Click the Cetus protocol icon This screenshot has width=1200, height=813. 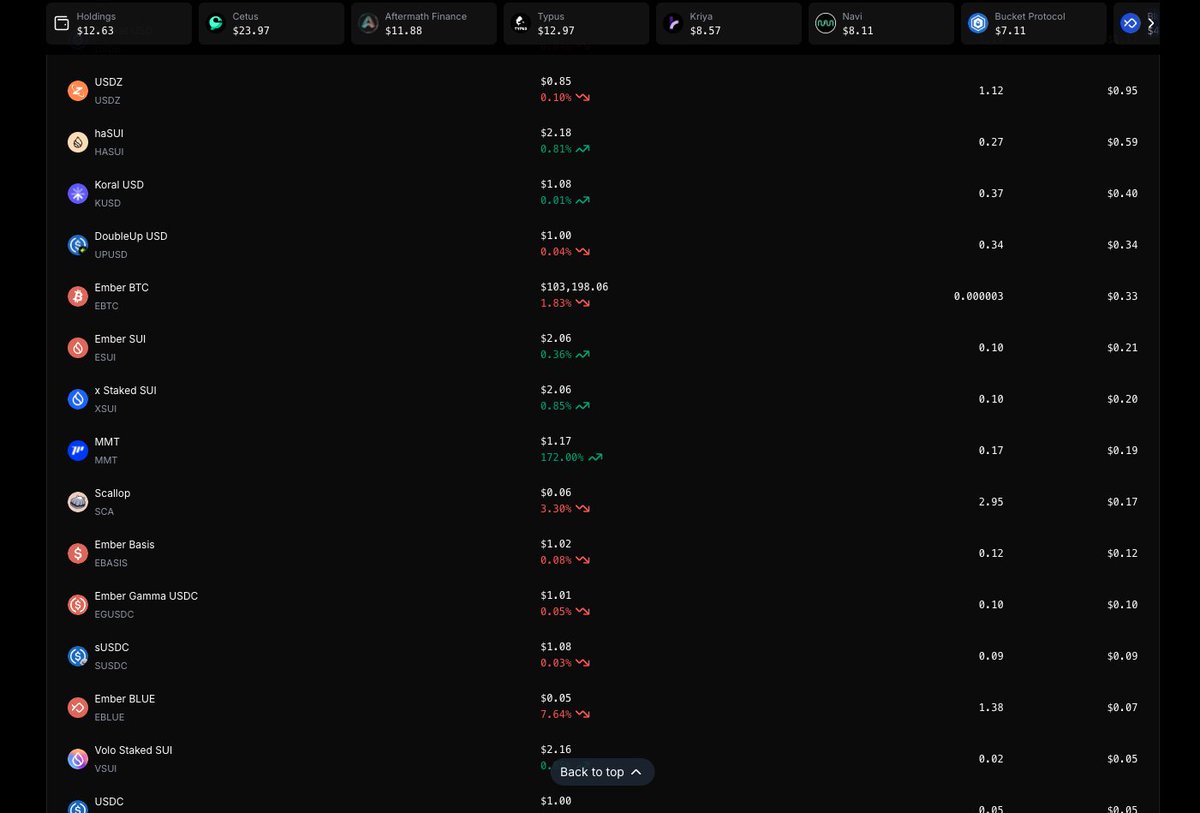pyautogui.click(x=215, y=23)
